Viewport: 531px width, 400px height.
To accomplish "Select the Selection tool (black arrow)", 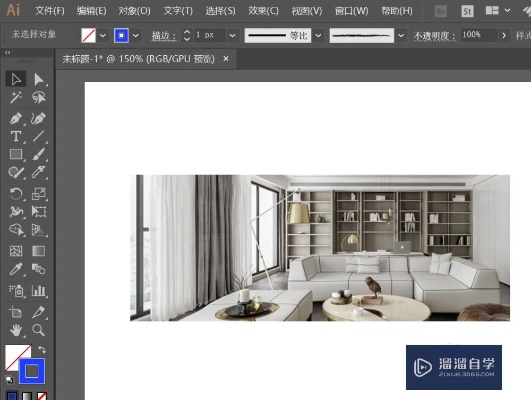I will coord(16,79).
